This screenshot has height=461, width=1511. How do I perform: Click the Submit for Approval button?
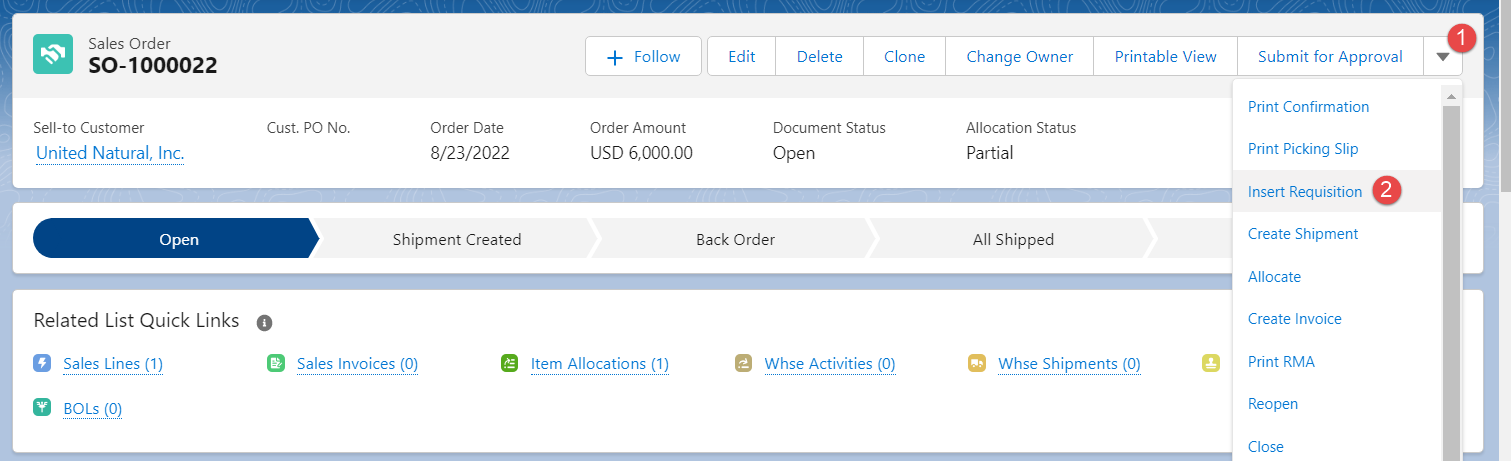click(x=1330, y=57)
